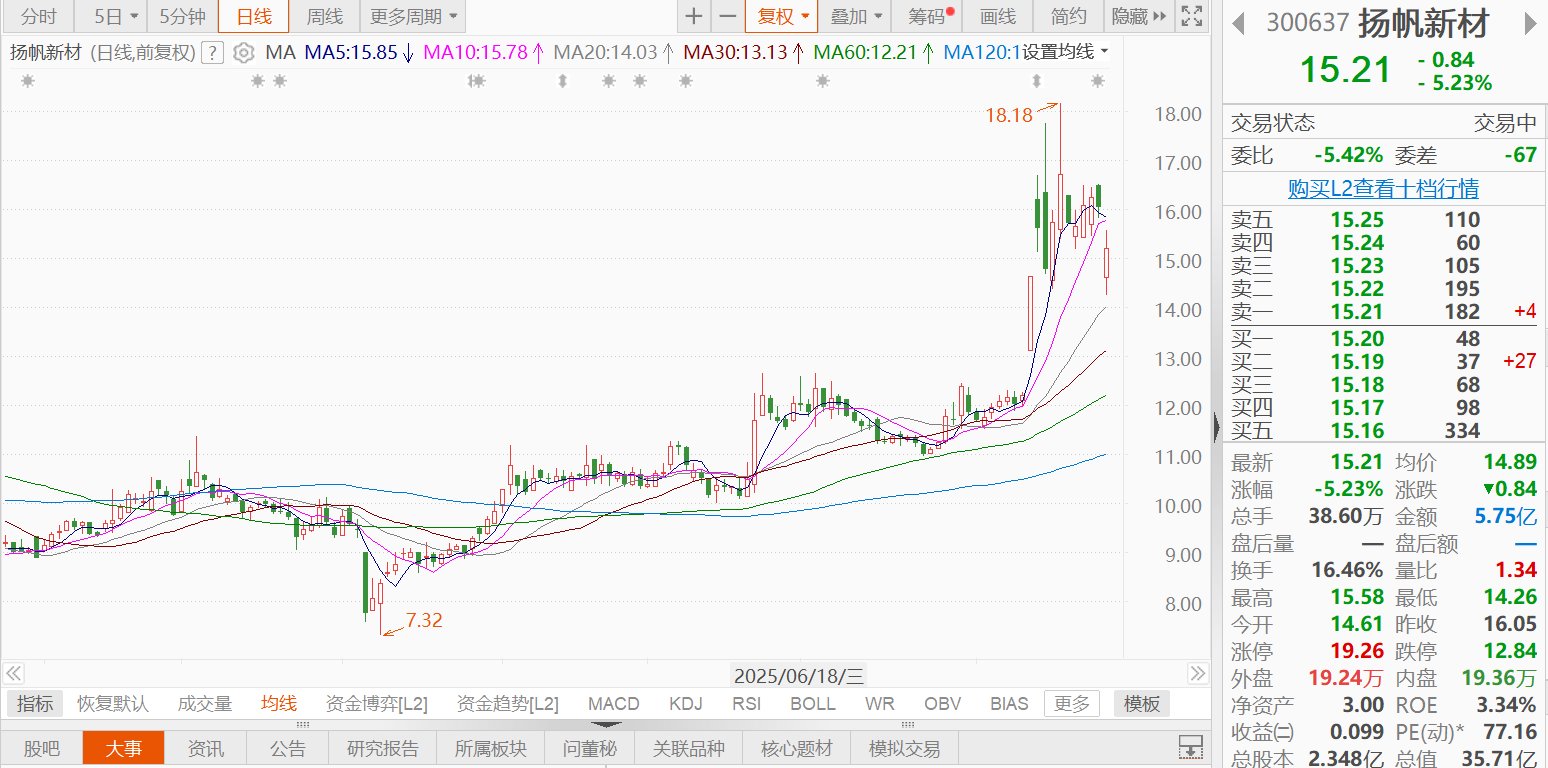Open 公告 announcements tab

click(x=288, y=748)
